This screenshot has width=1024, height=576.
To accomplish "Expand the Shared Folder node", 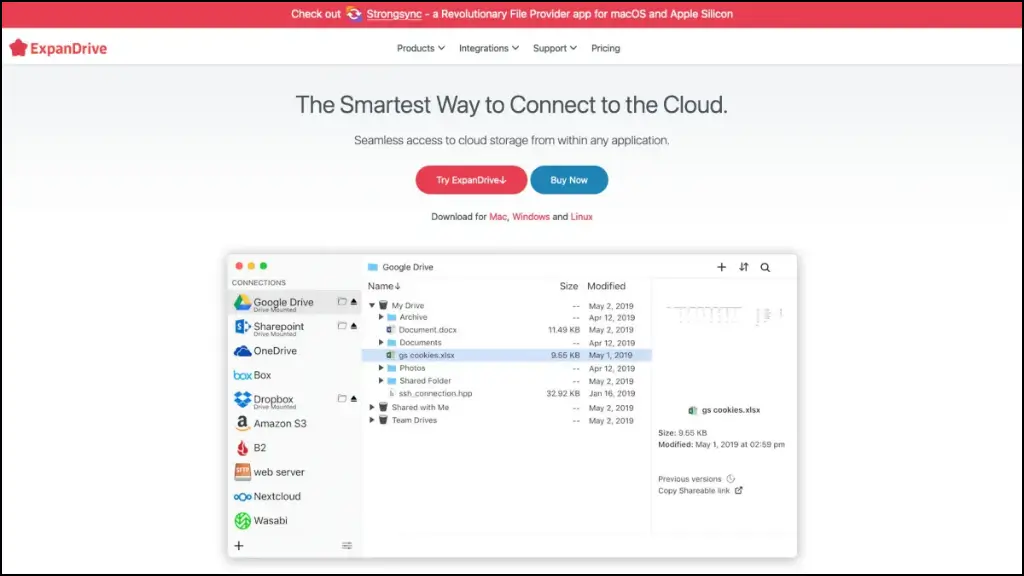I will point(381,381).
